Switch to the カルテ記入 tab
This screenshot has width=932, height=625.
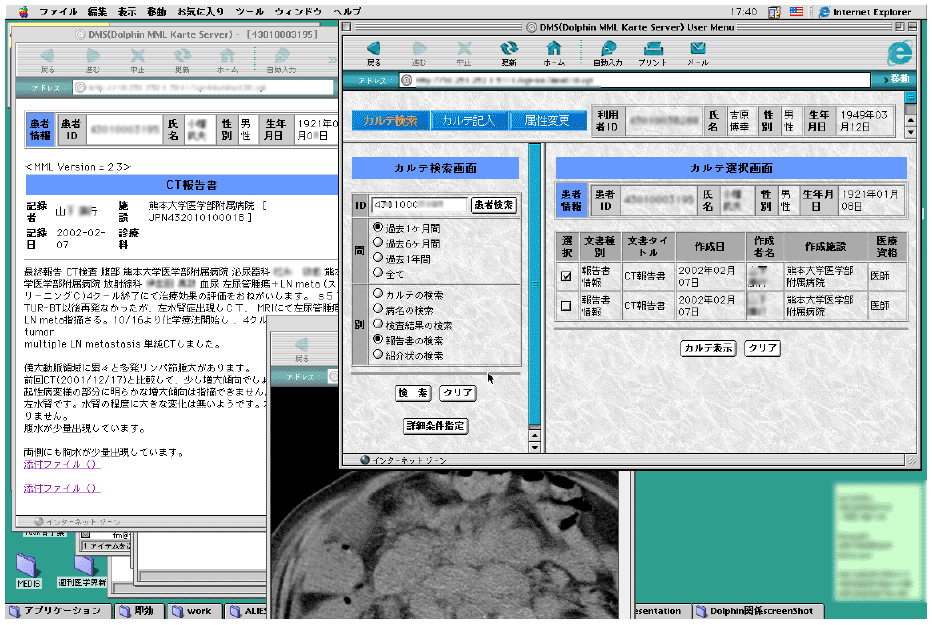coord(468,121)
